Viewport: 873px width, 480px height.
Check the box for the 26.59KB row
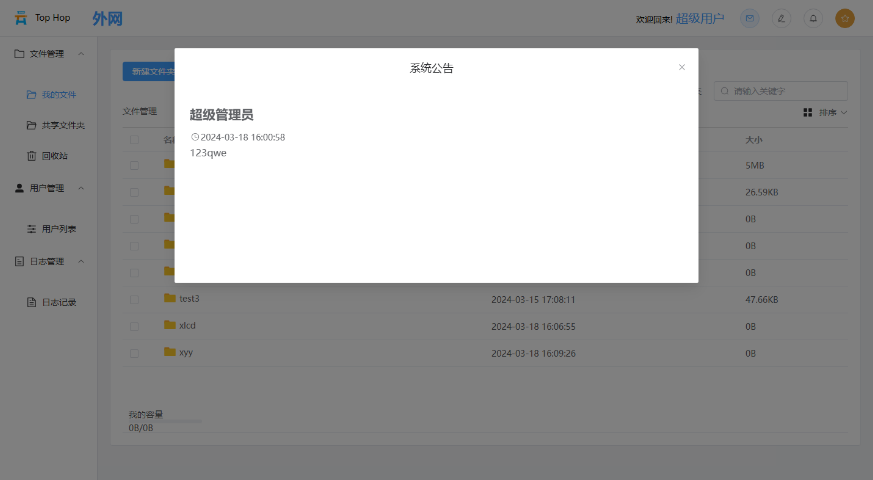(134, 192)
